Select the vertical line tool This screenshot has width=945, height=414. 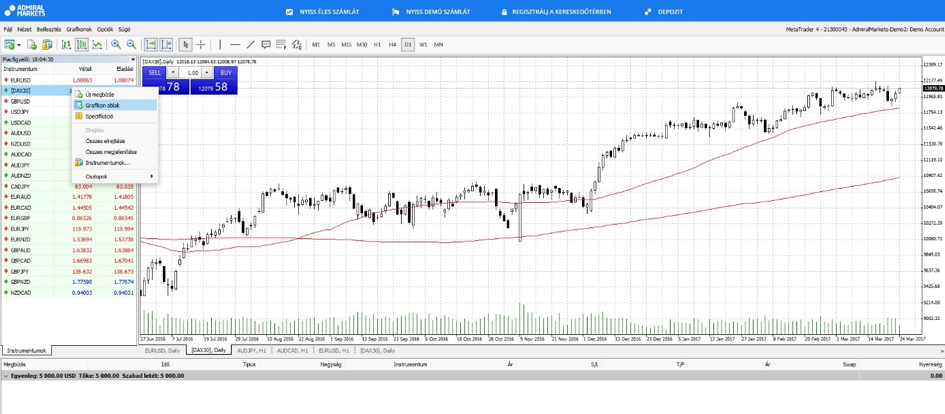(220, 45)
